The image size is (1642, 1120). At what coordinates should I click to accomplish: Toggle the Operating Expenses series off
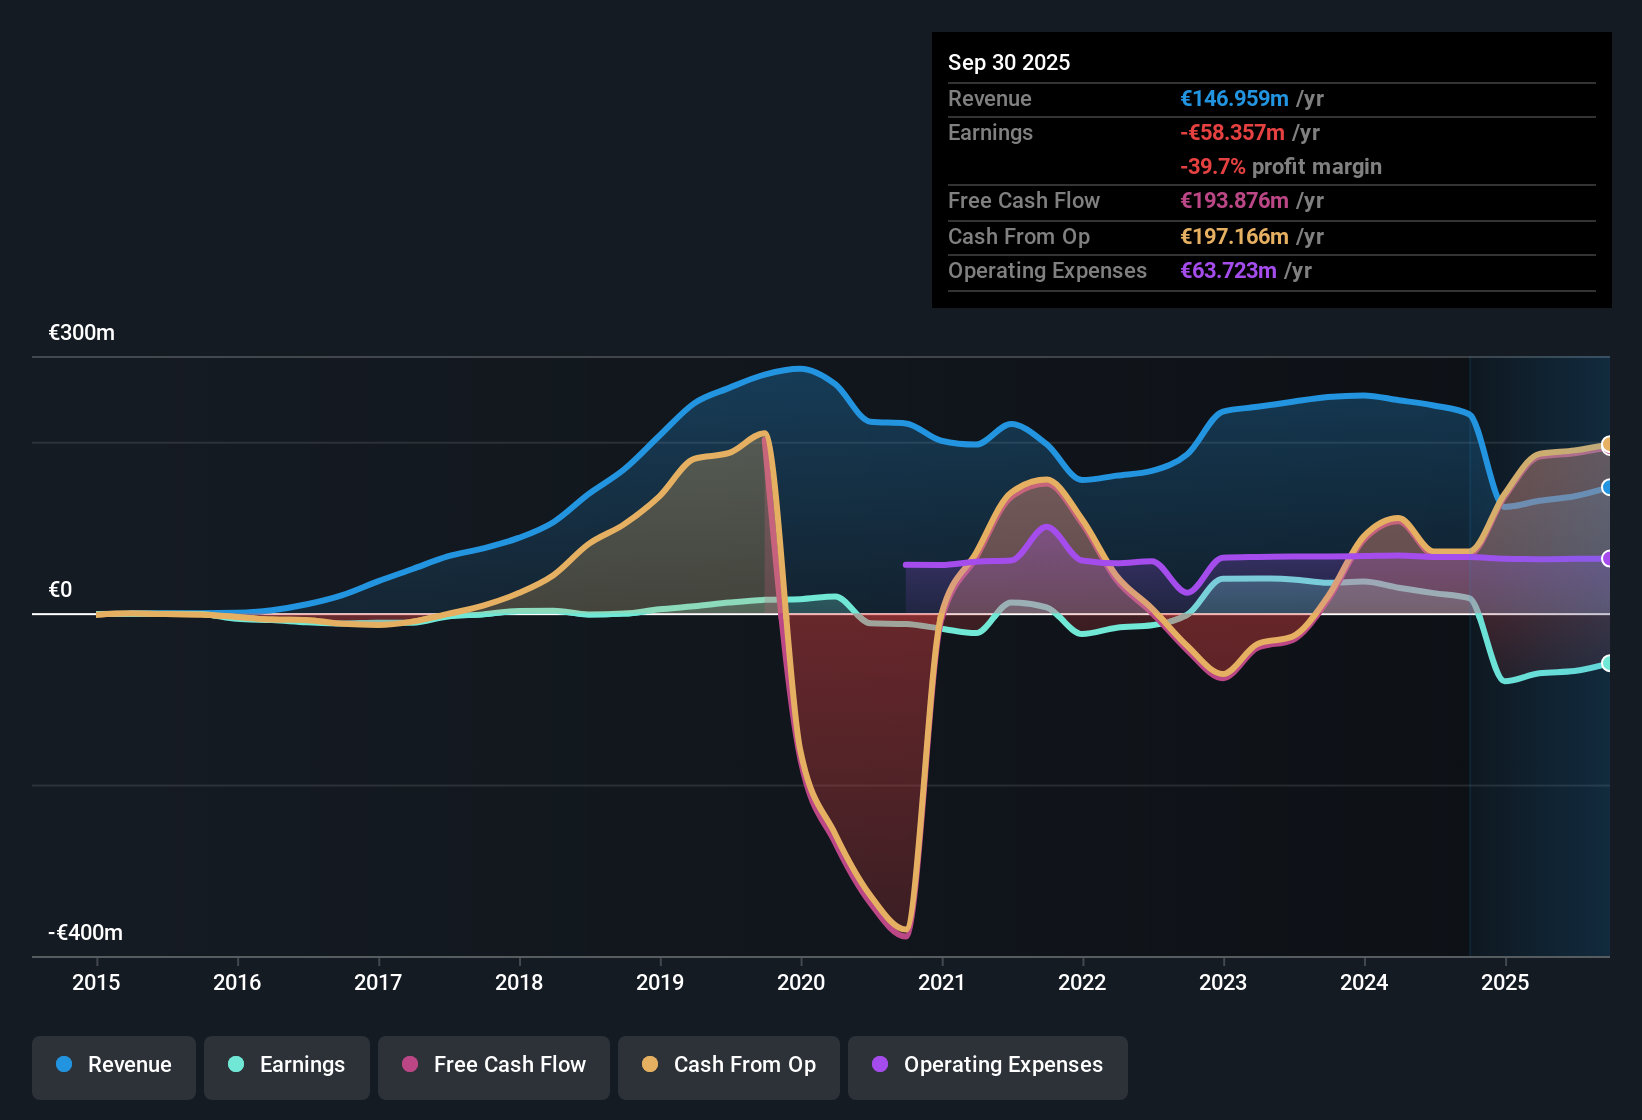987,1065
